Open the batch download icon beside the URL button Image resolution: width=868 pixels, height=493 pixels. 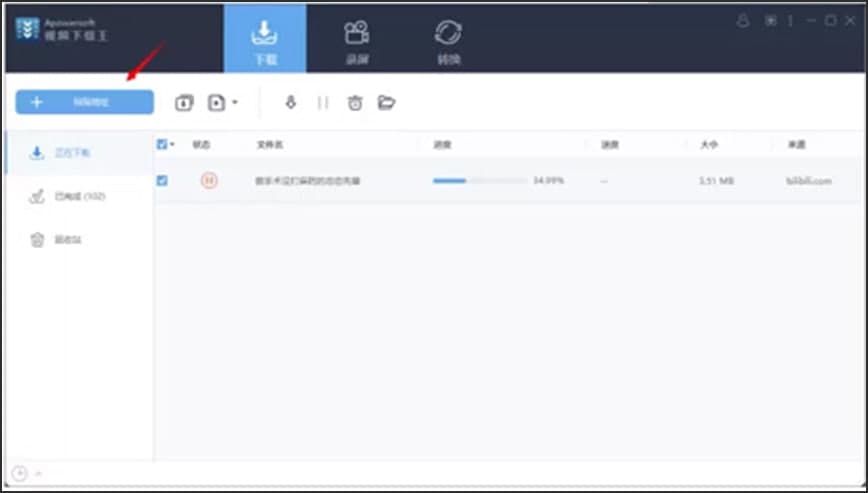[184, 102]
